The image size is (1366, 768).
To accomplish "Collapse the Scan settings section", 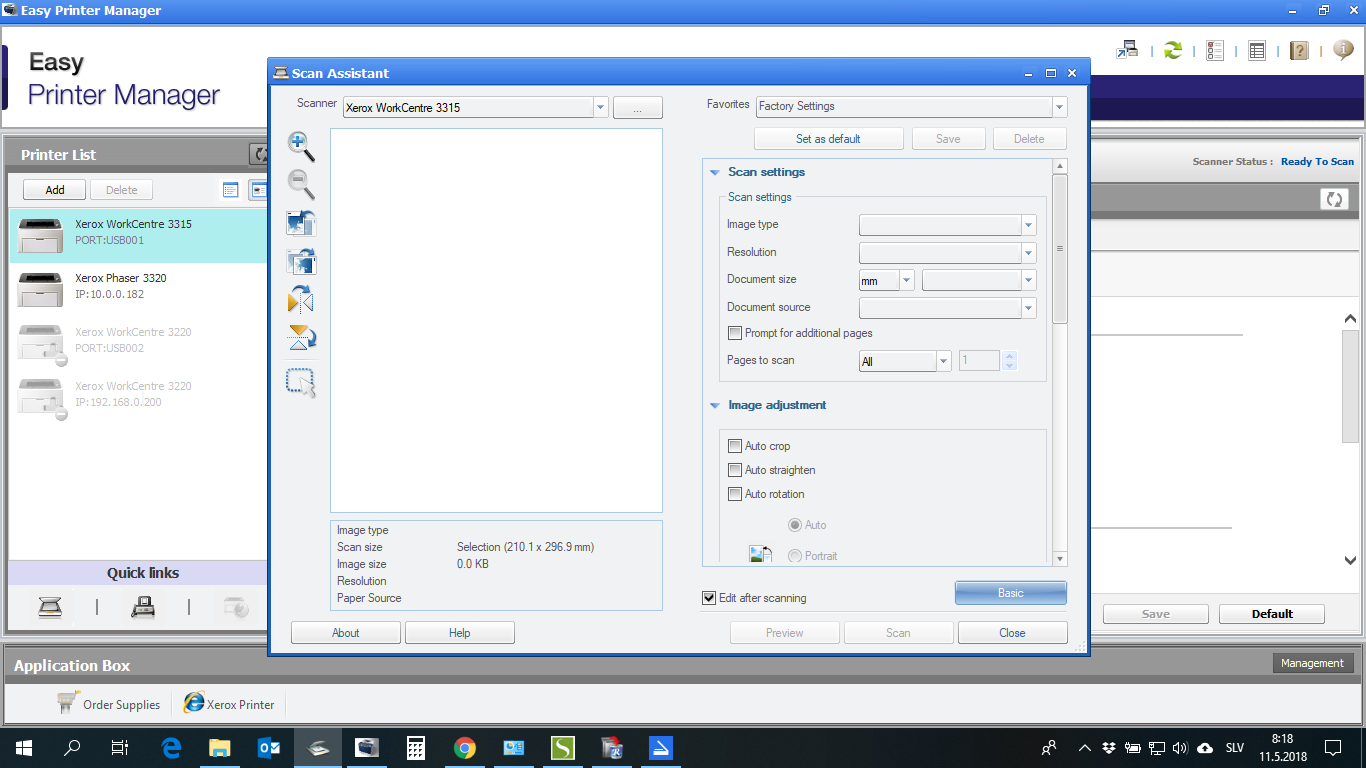I will tap(715, 172).
